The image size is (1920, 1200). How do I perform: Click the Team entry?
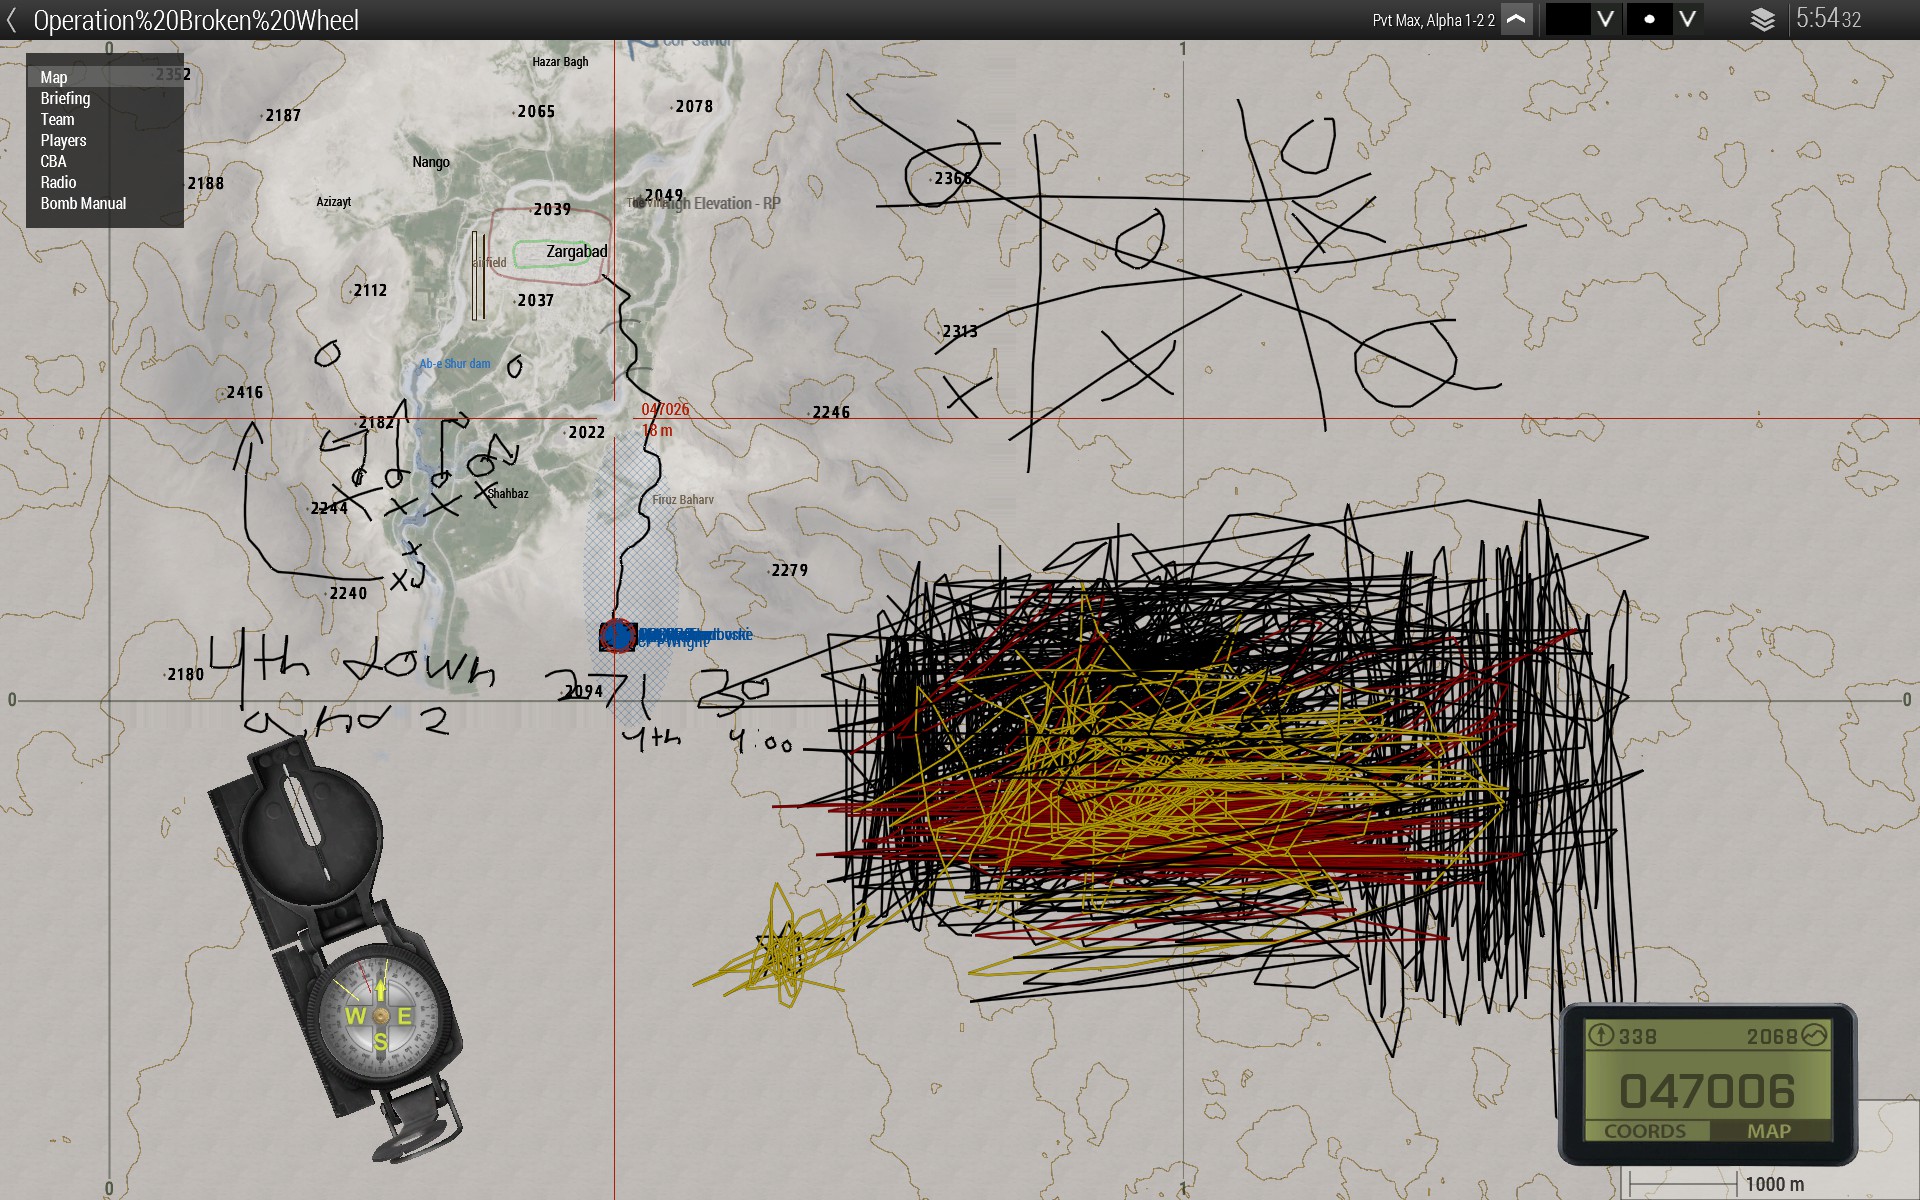[57, 119]
